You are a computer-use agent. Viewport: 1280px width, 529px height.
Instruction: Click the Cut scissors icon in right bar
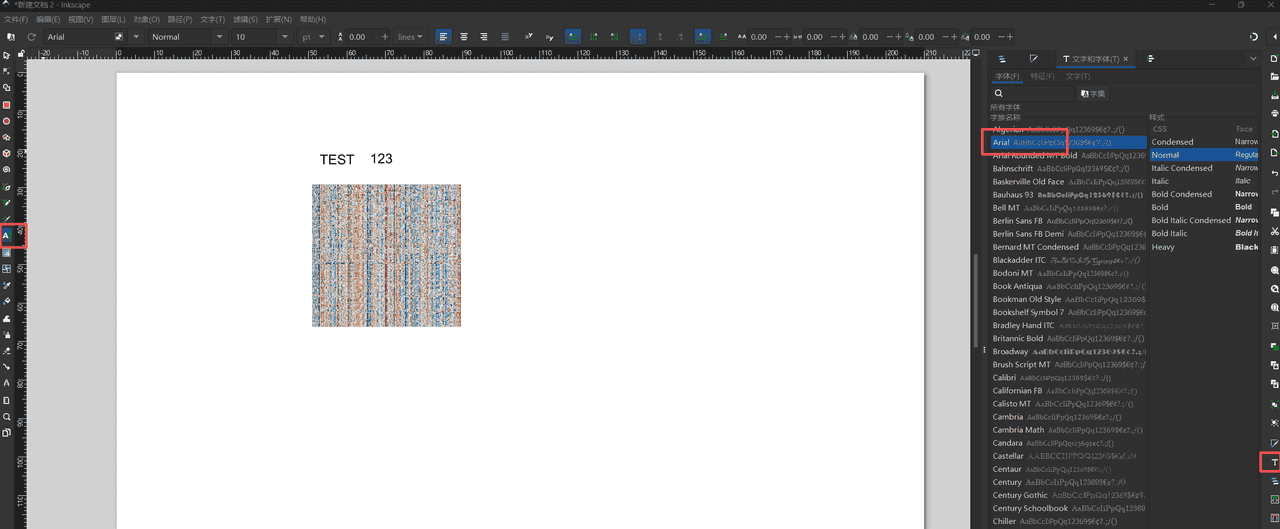(x=1274, y=231)
